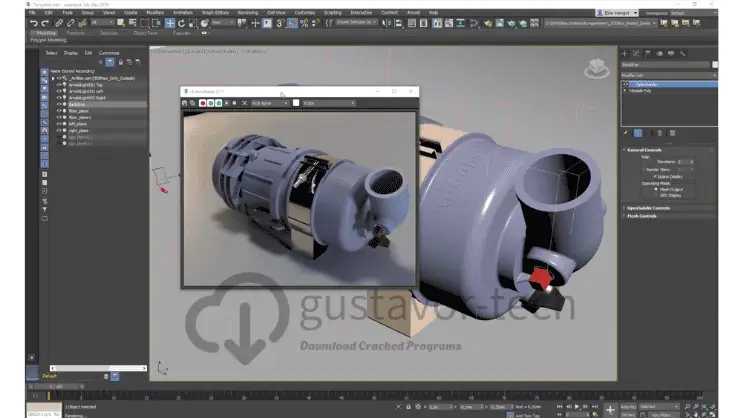
Task: Activate the Select and Move tool
Action: 170,23
